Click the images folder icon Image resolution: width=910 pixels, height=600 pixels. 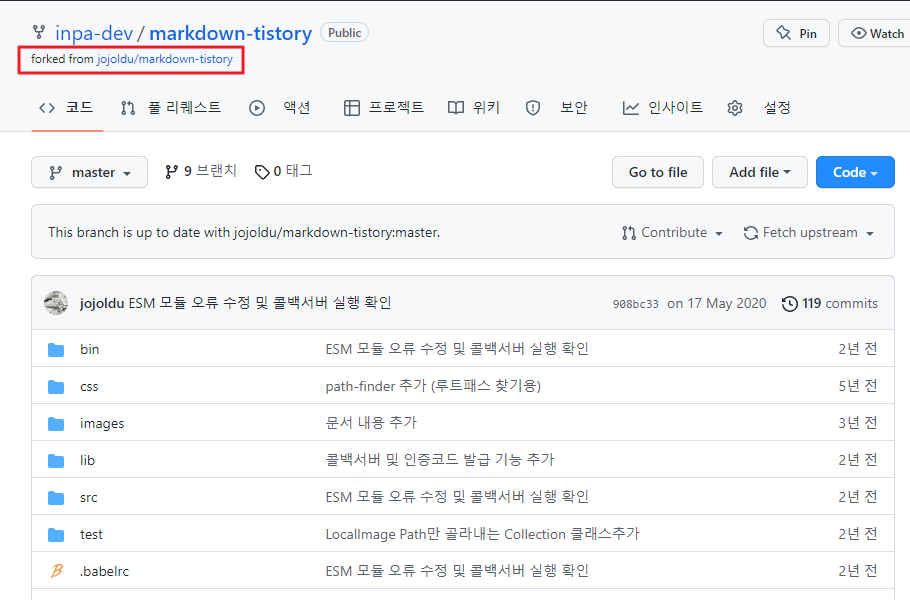coord(56,424)
